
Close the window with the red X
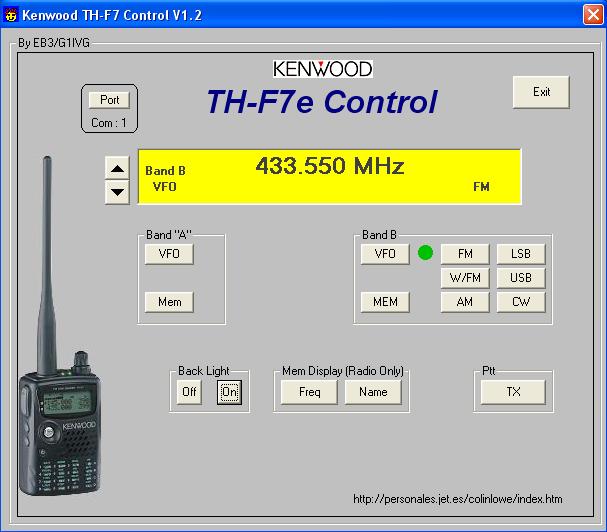(591, 13)
